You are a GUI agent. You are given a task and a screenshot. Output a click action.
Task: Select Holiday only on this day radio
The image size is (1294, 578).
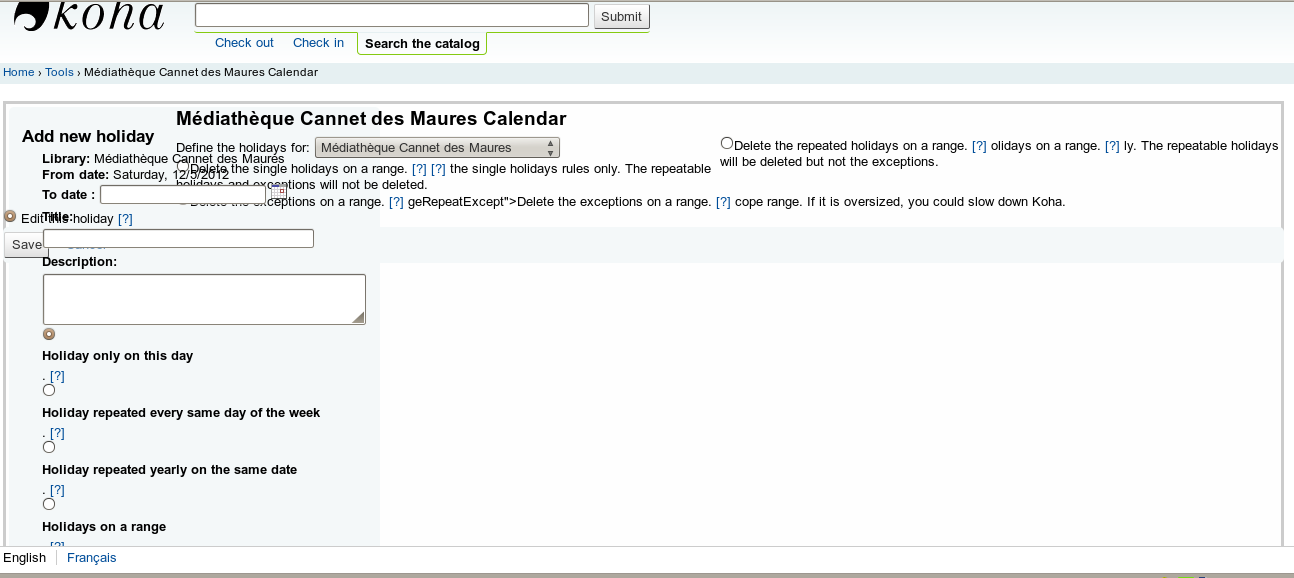pyautogui.click(x=49, y=334)
